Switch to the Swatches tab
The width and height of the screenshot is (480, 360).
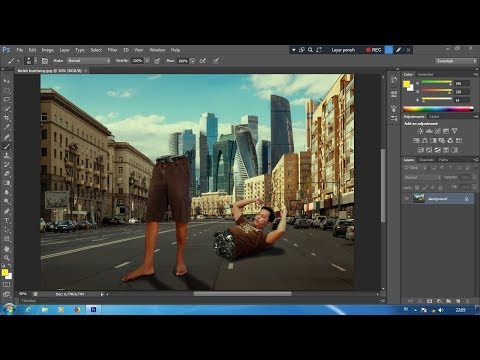425,74
